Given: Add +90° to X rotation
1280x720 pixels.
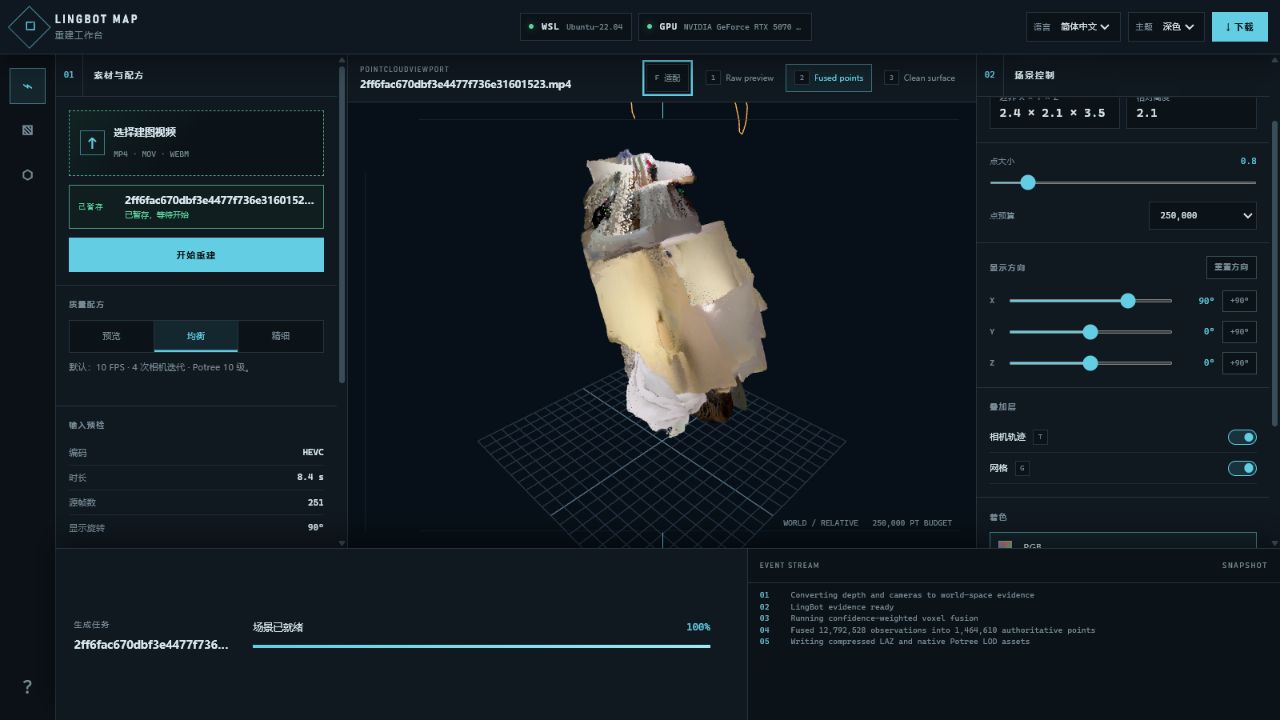Looking at the screenshot, I should click(x=1239, y=301).
